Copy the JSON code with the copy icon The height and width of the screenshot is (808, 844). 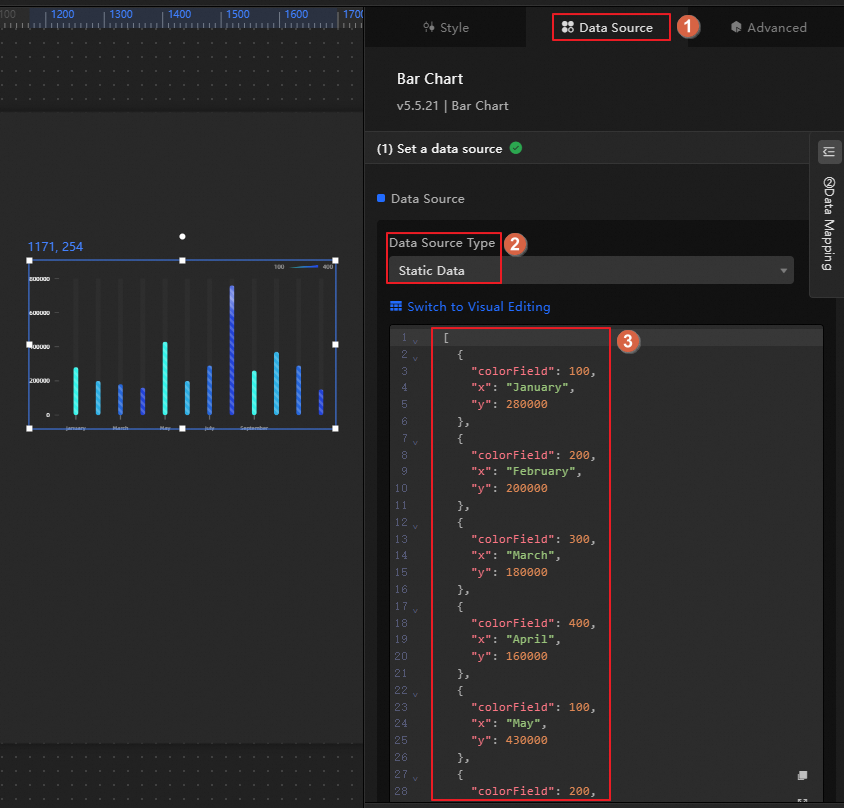point(802,775)
